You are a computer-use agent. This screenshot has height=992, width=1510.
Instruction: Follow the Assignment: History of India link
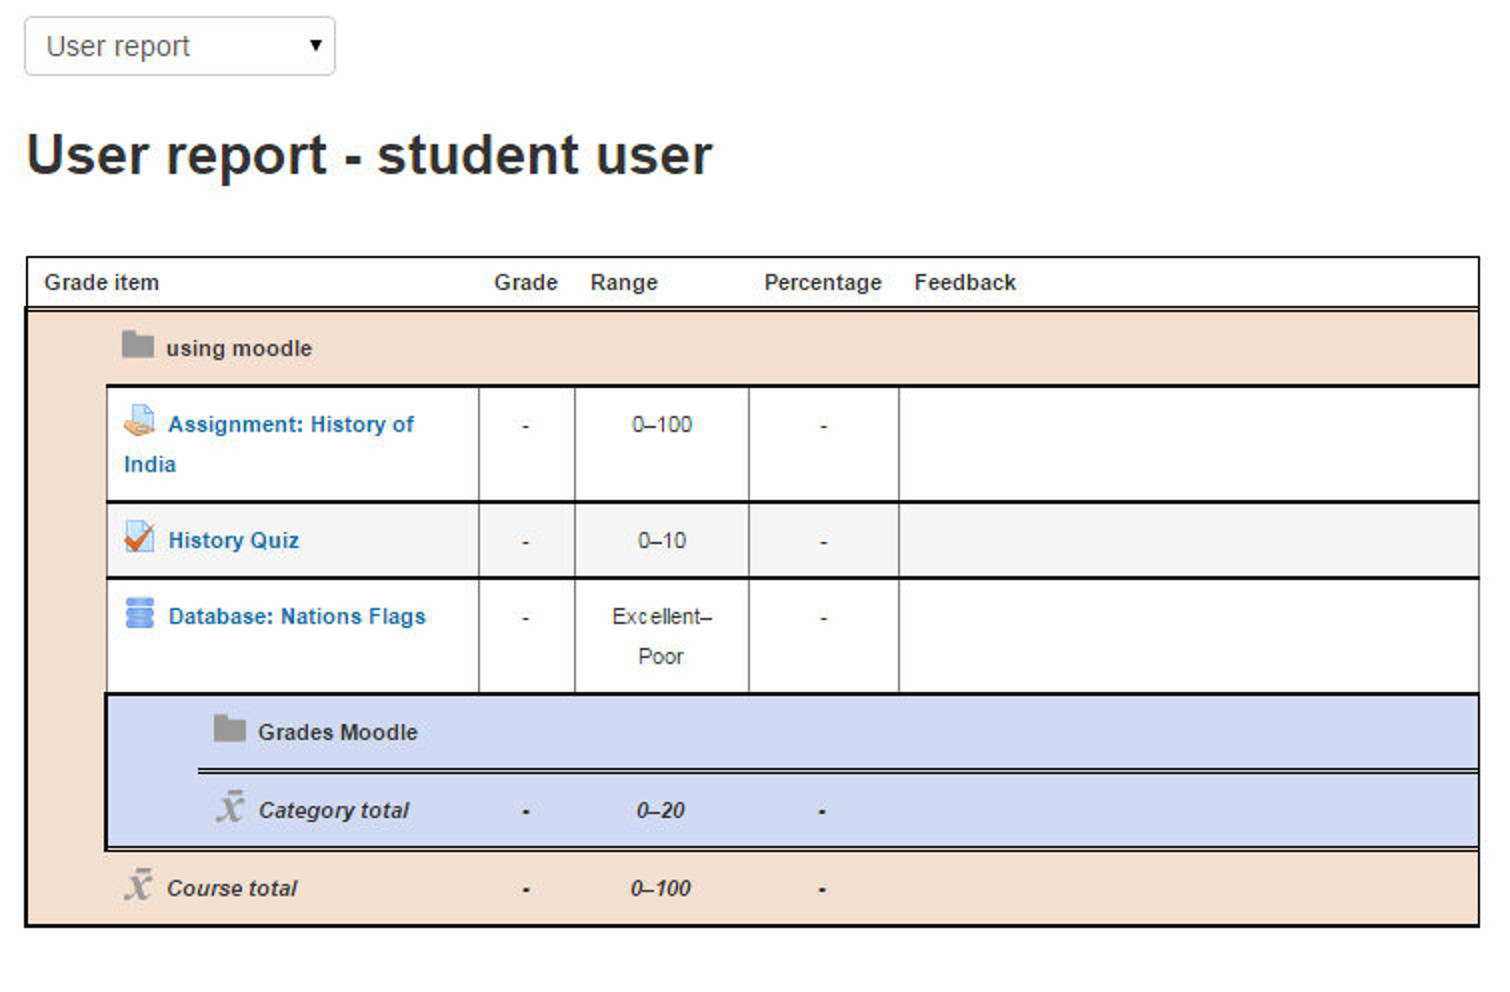(290, 424)
